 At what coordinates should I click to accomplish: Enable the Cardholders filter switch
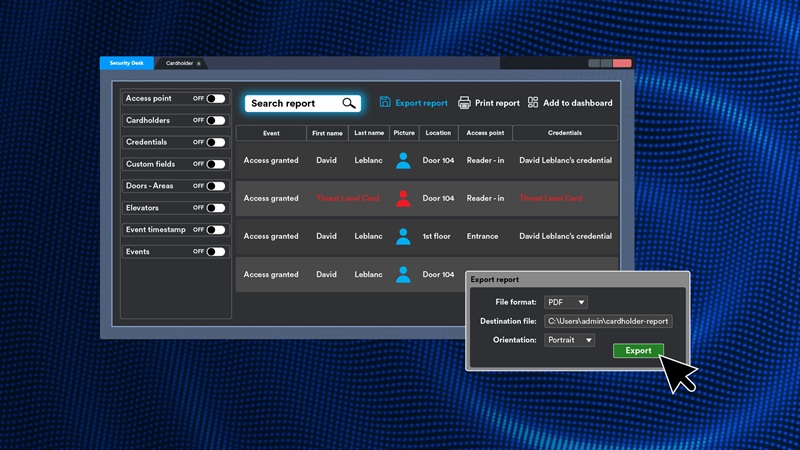click(215, 121)
